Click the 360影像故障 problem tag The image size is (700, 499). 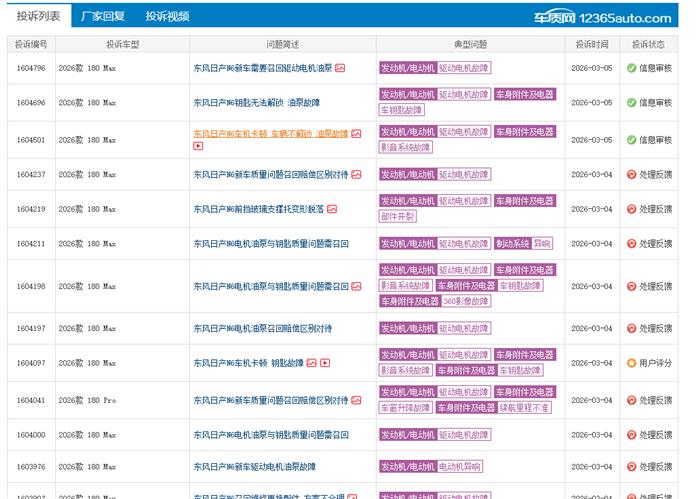(x=466, y=301)
